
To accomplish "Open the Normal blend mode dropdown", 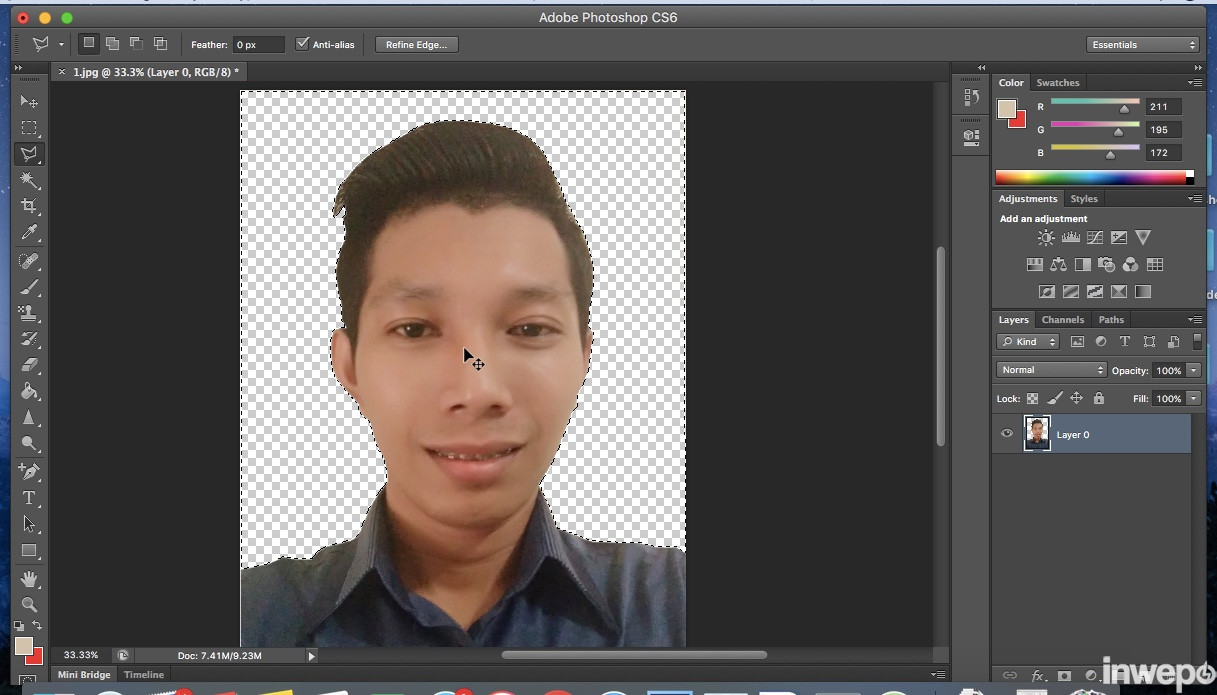I will coord(1051,370).
